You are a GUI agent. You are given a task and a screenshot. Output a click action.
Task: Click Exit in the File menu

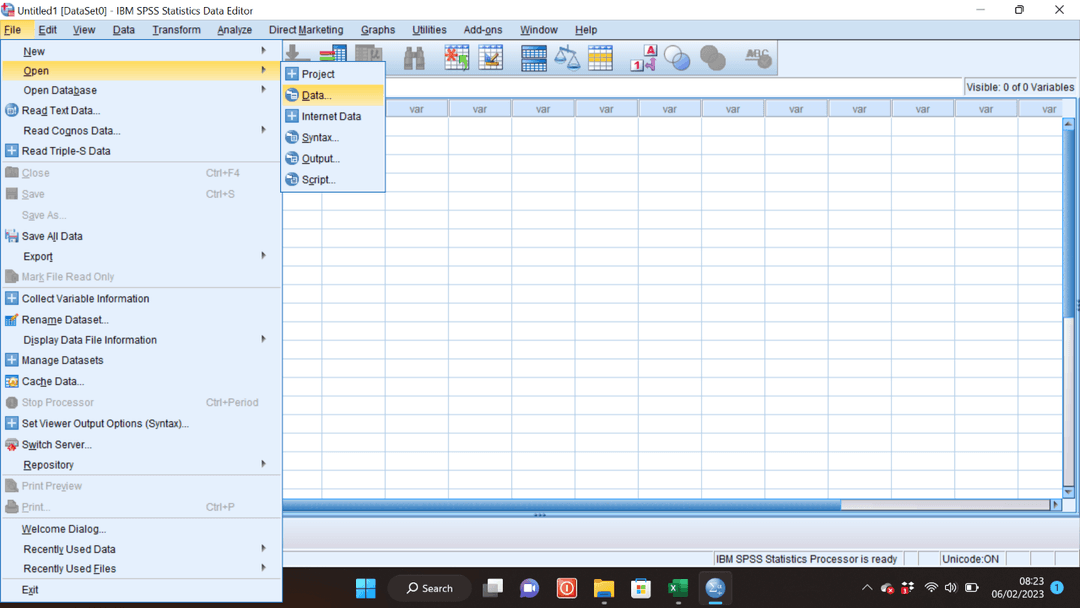(142, 589)
